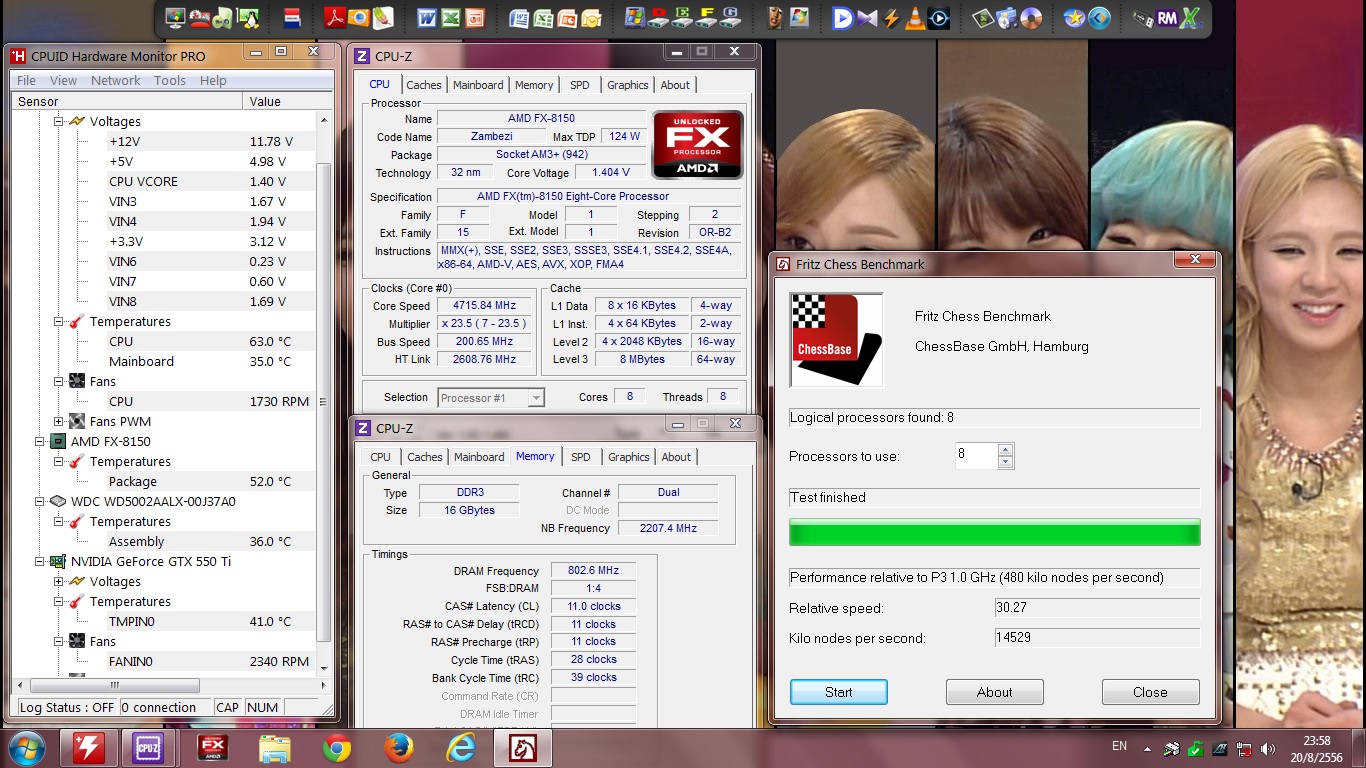
Task: Open SPD tab in the CPU-Z memory timings window
Action: (x=581, y=457)
